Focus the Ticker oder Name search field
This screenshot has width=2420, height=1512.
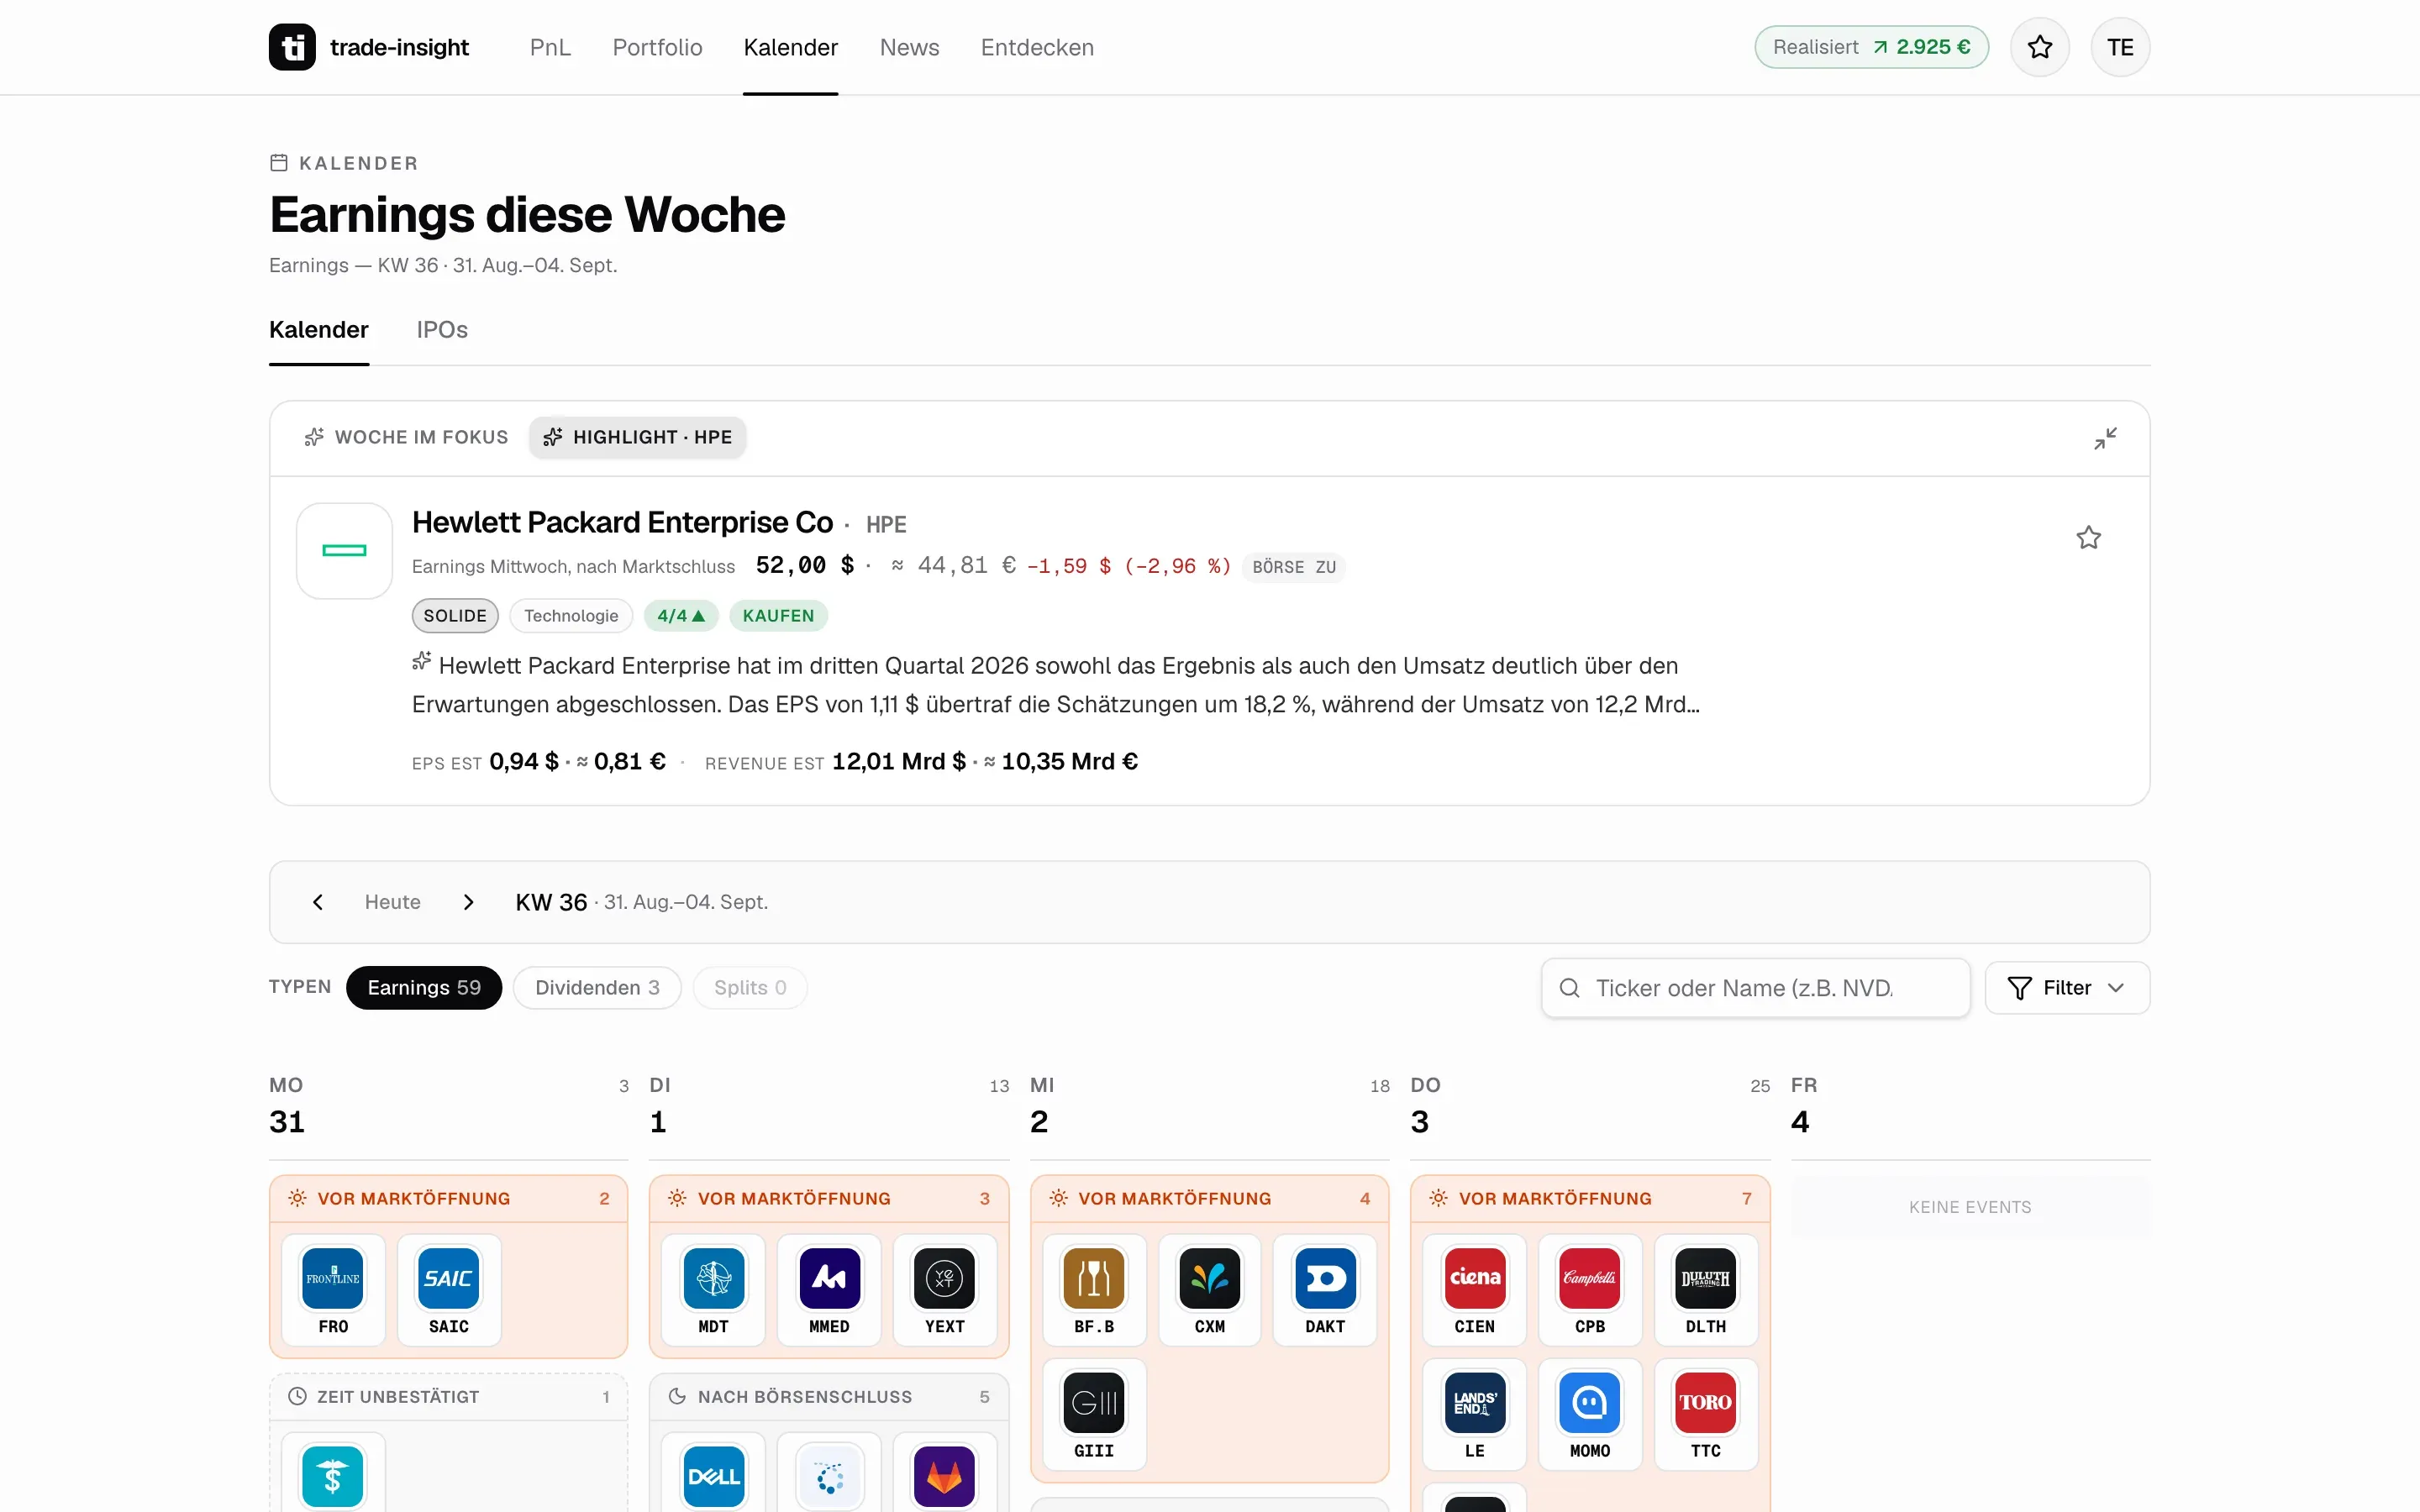(x=1755, y=988)
